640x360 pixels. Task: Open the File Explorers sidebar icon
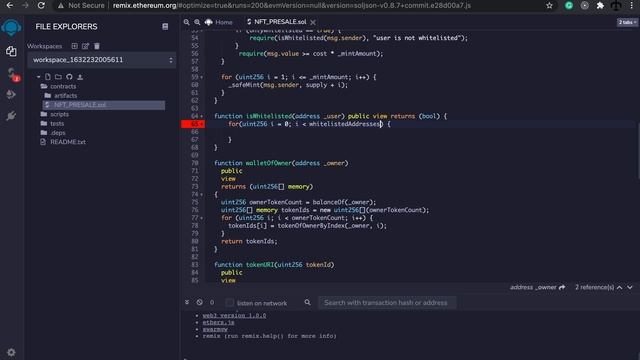coord(11,51)
